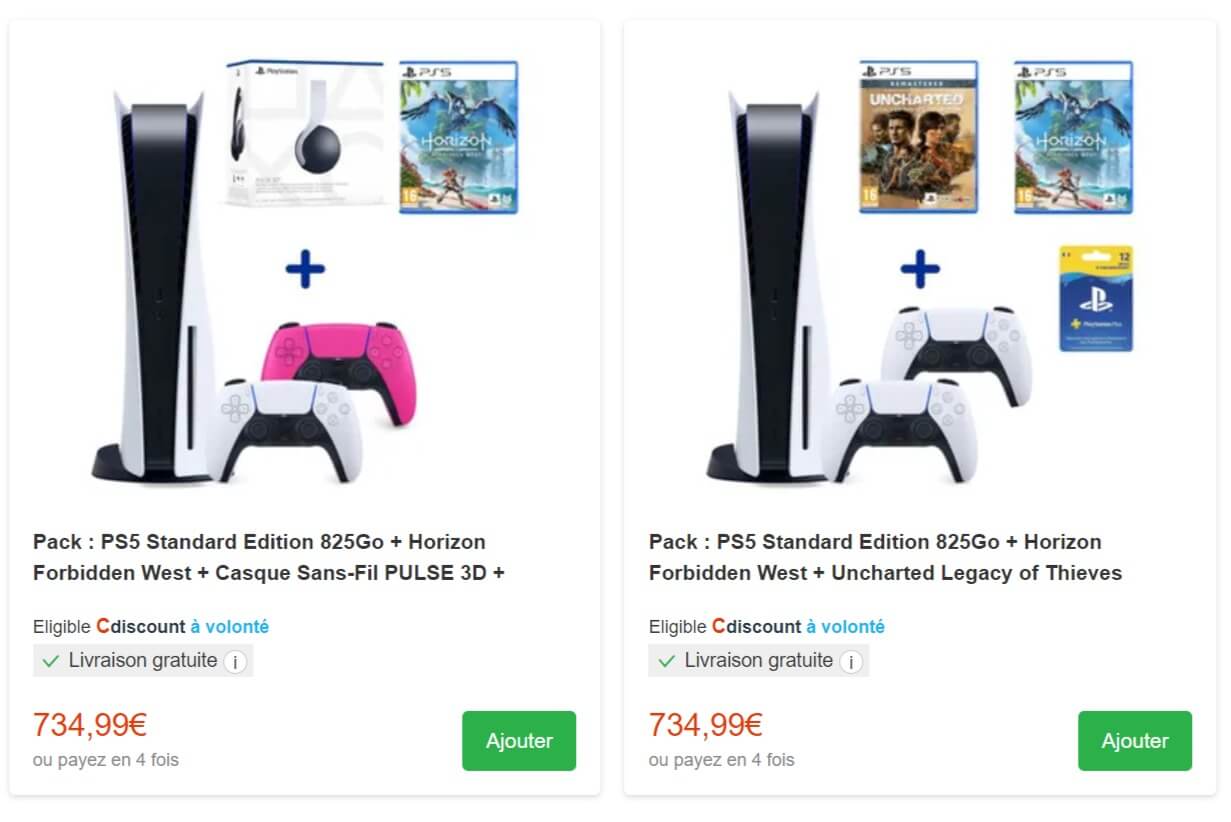Add the PULSE 3D headset pack to cart
This screenshot has width=1231, height=822.
tap(519, 741)
